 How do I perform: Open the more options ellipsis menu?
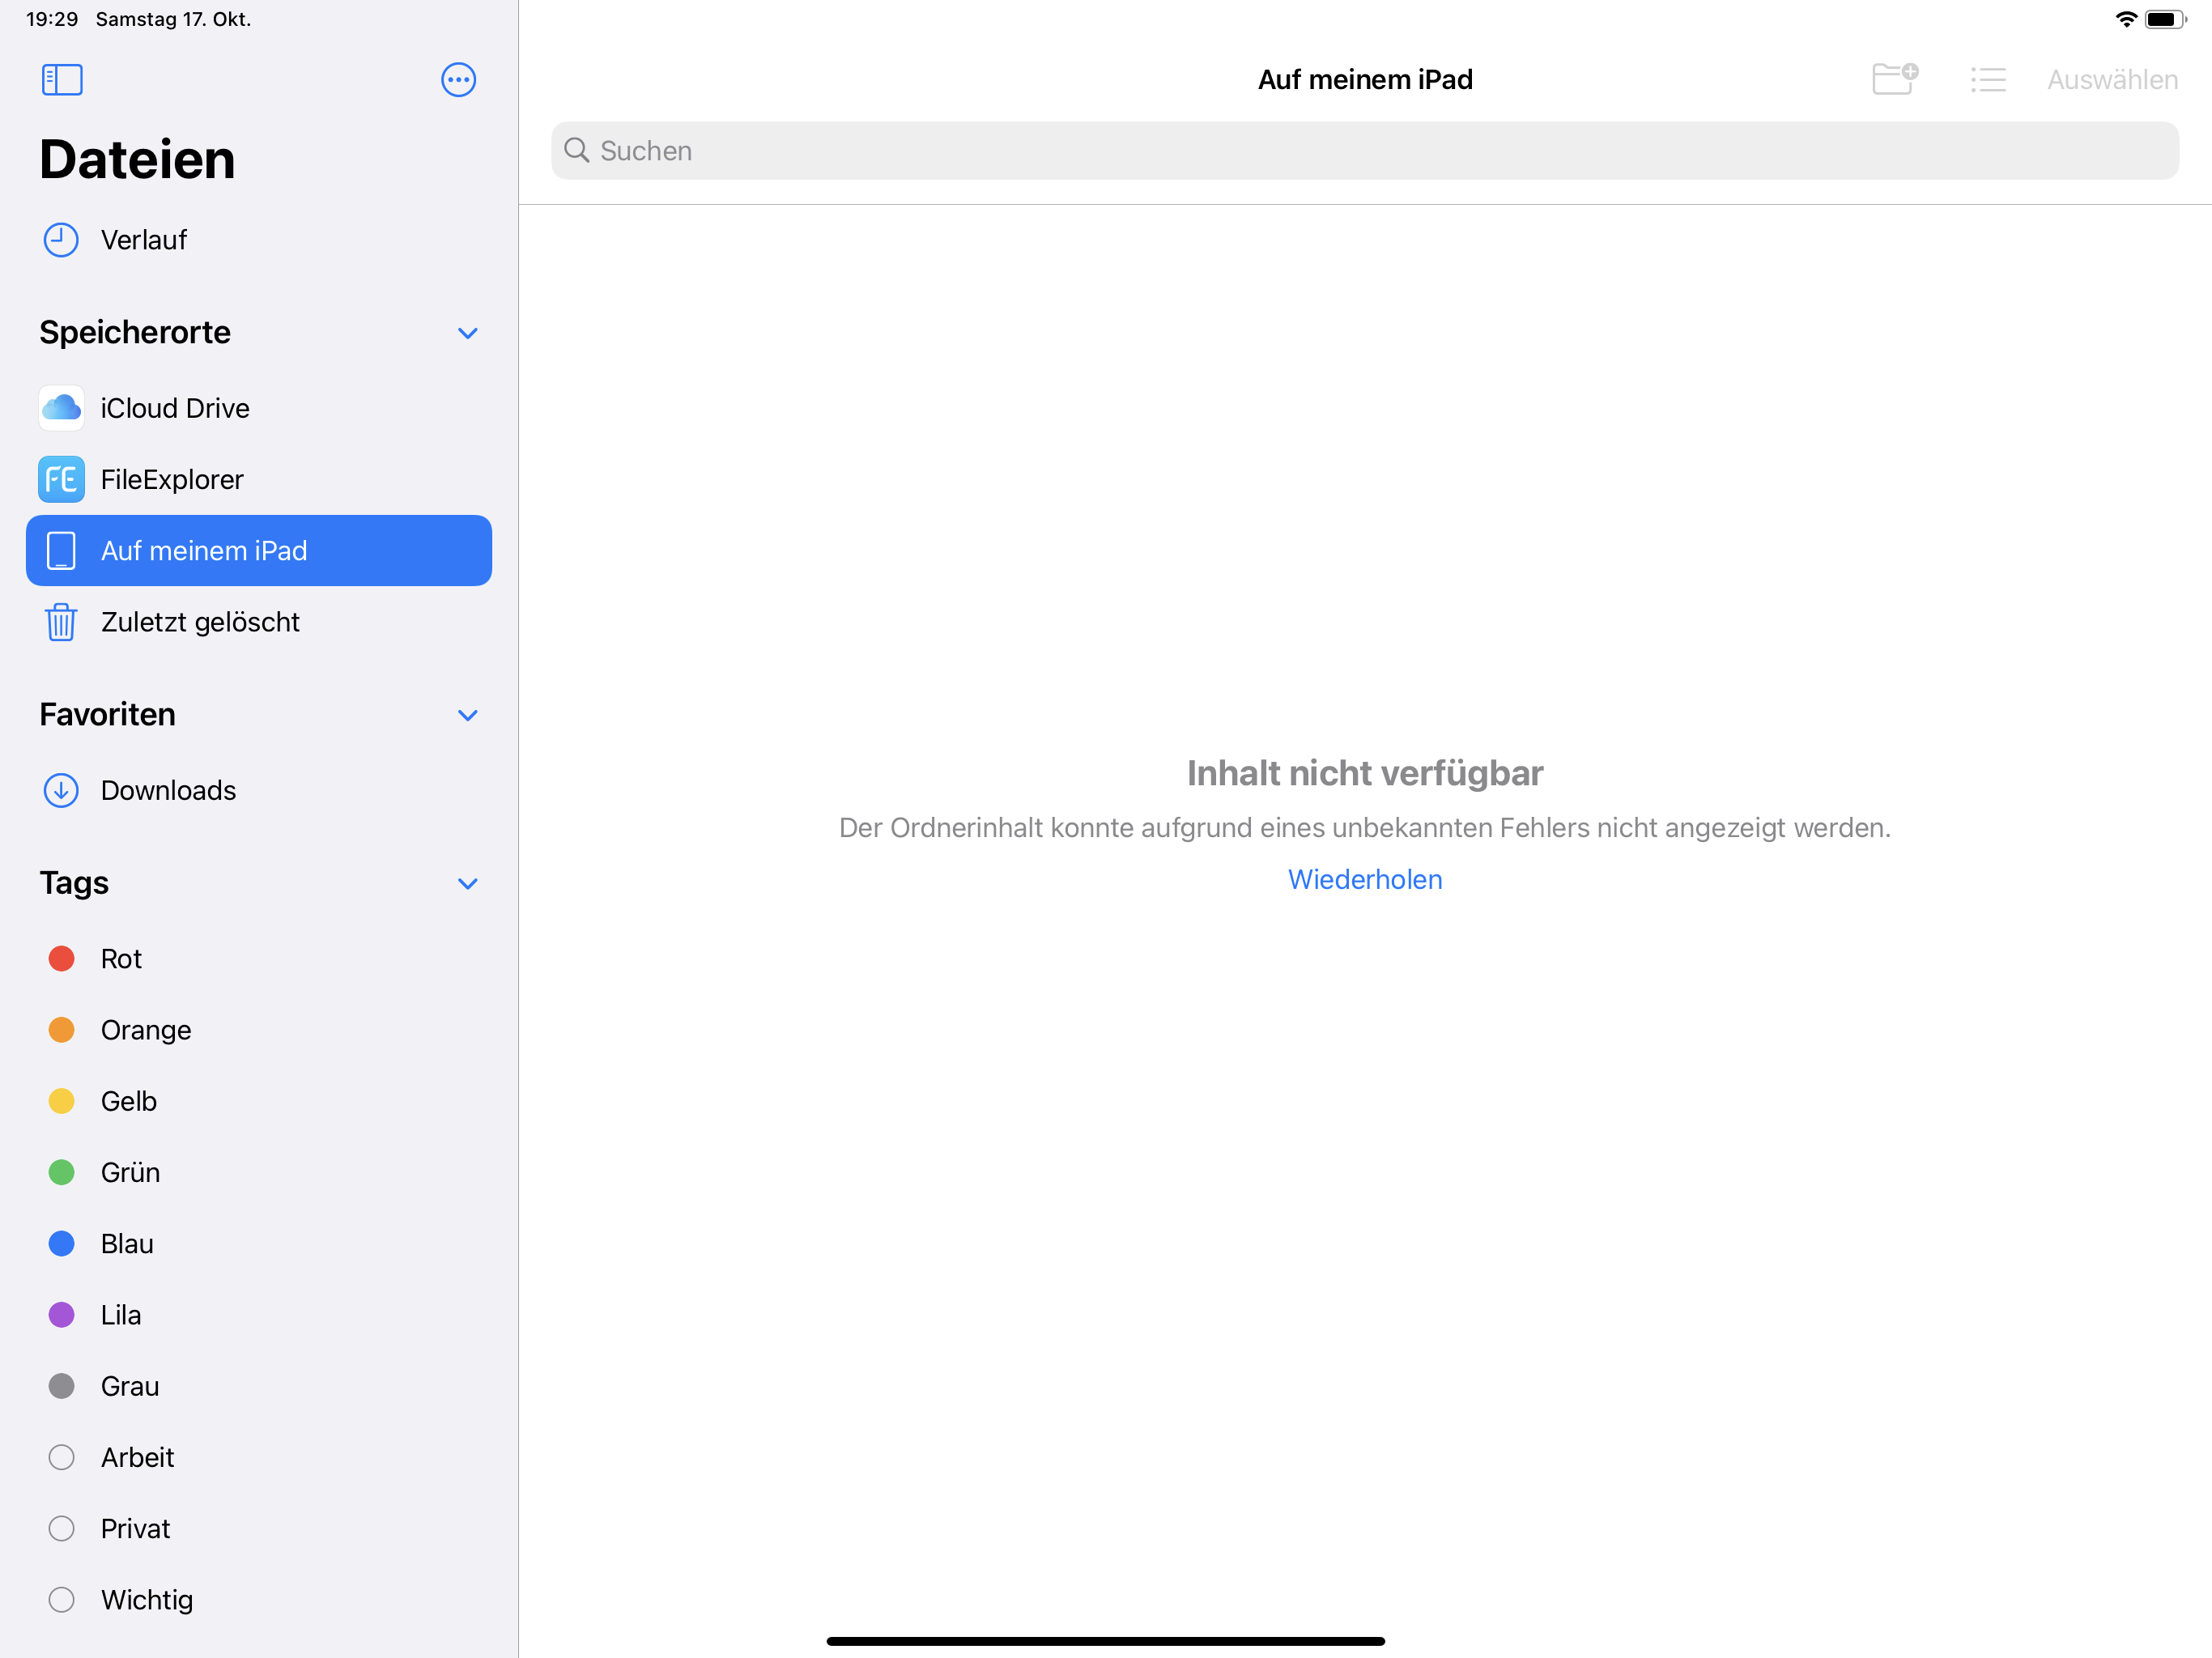[458, 80]
